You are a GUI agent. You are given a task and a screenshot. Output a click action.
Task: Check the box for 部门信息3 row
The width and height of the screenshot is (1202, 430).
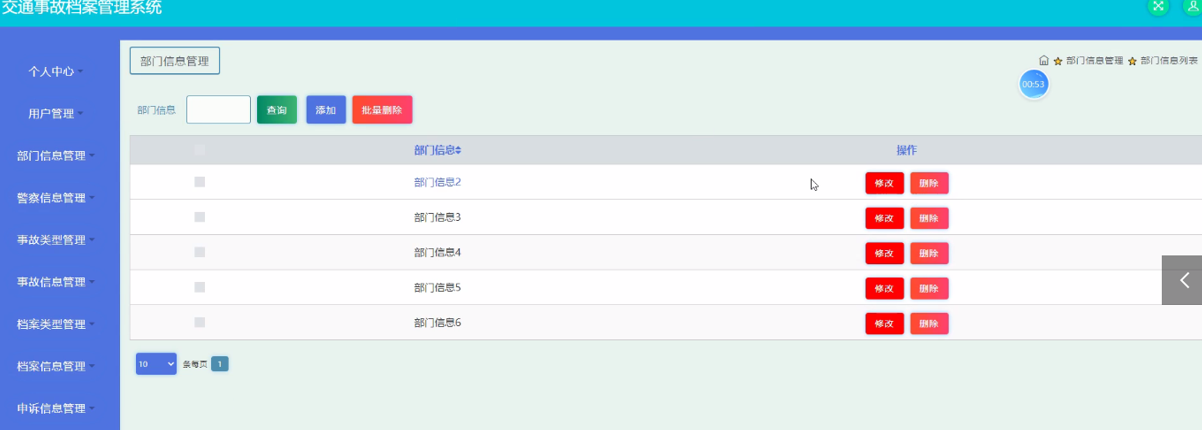tap(200, 217)
